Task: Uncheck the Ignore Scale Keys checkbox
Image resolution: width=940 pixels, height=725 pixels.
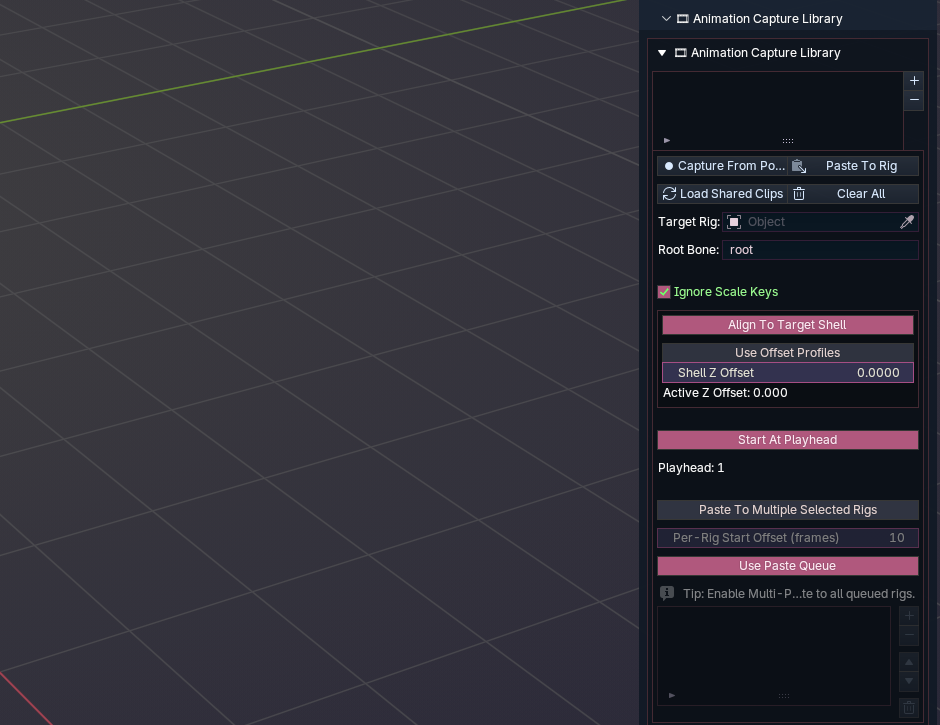Action: [x=663, y=291]
